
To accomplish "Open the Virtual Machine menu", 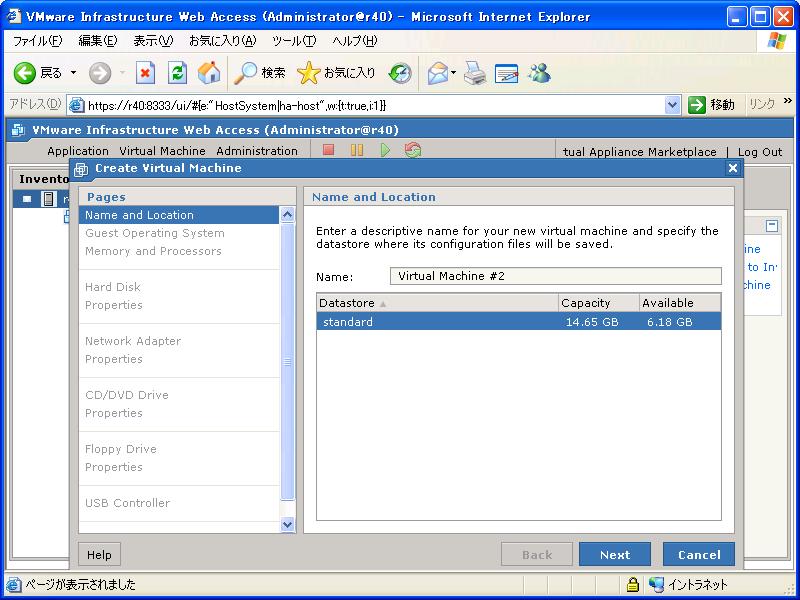I will (162, 151).
